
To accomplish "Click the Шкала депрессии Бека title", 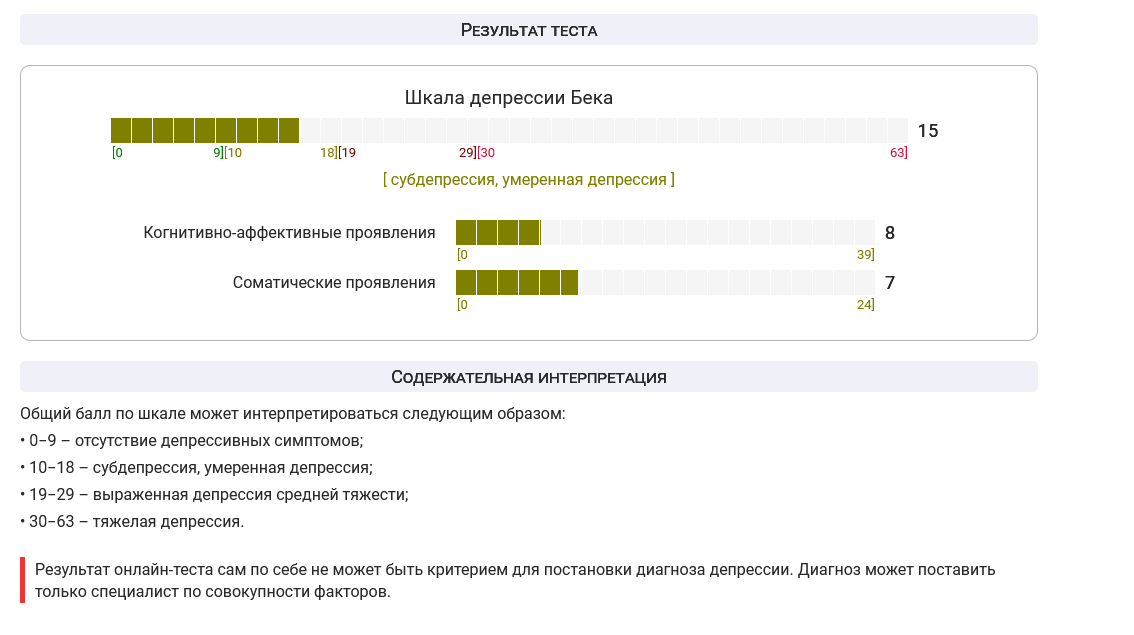I will 508,98.
